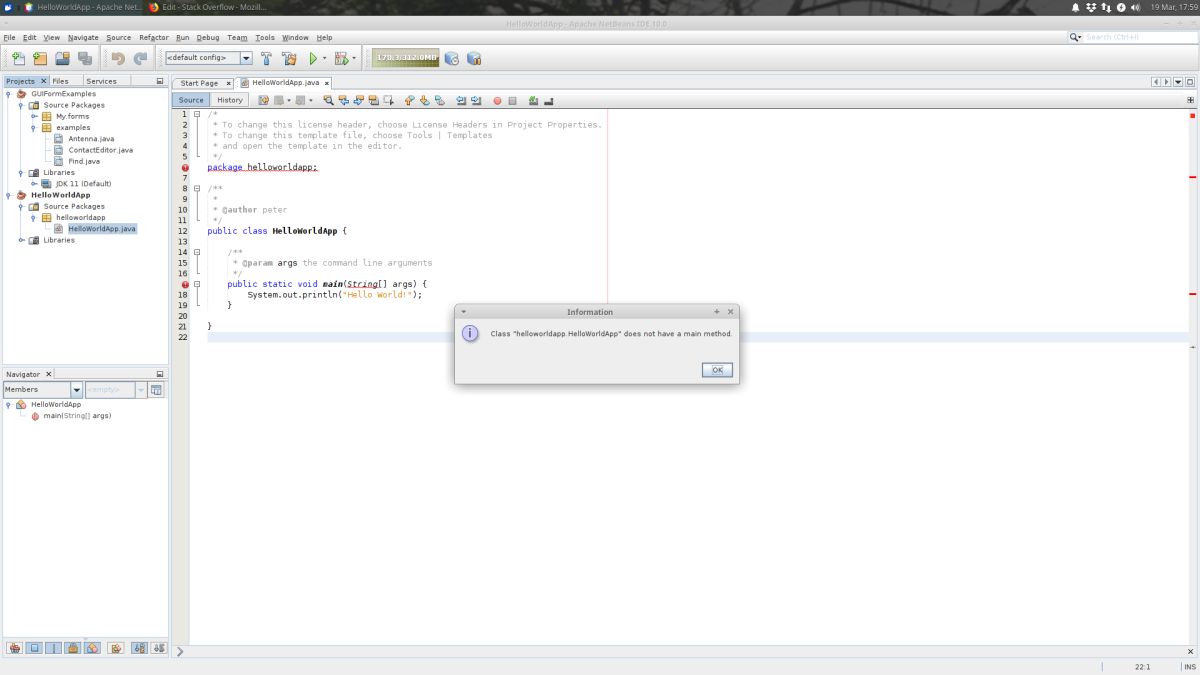Select ContactEditor.java in the Projects tree

pyautogui.click(x=100, y=150)
